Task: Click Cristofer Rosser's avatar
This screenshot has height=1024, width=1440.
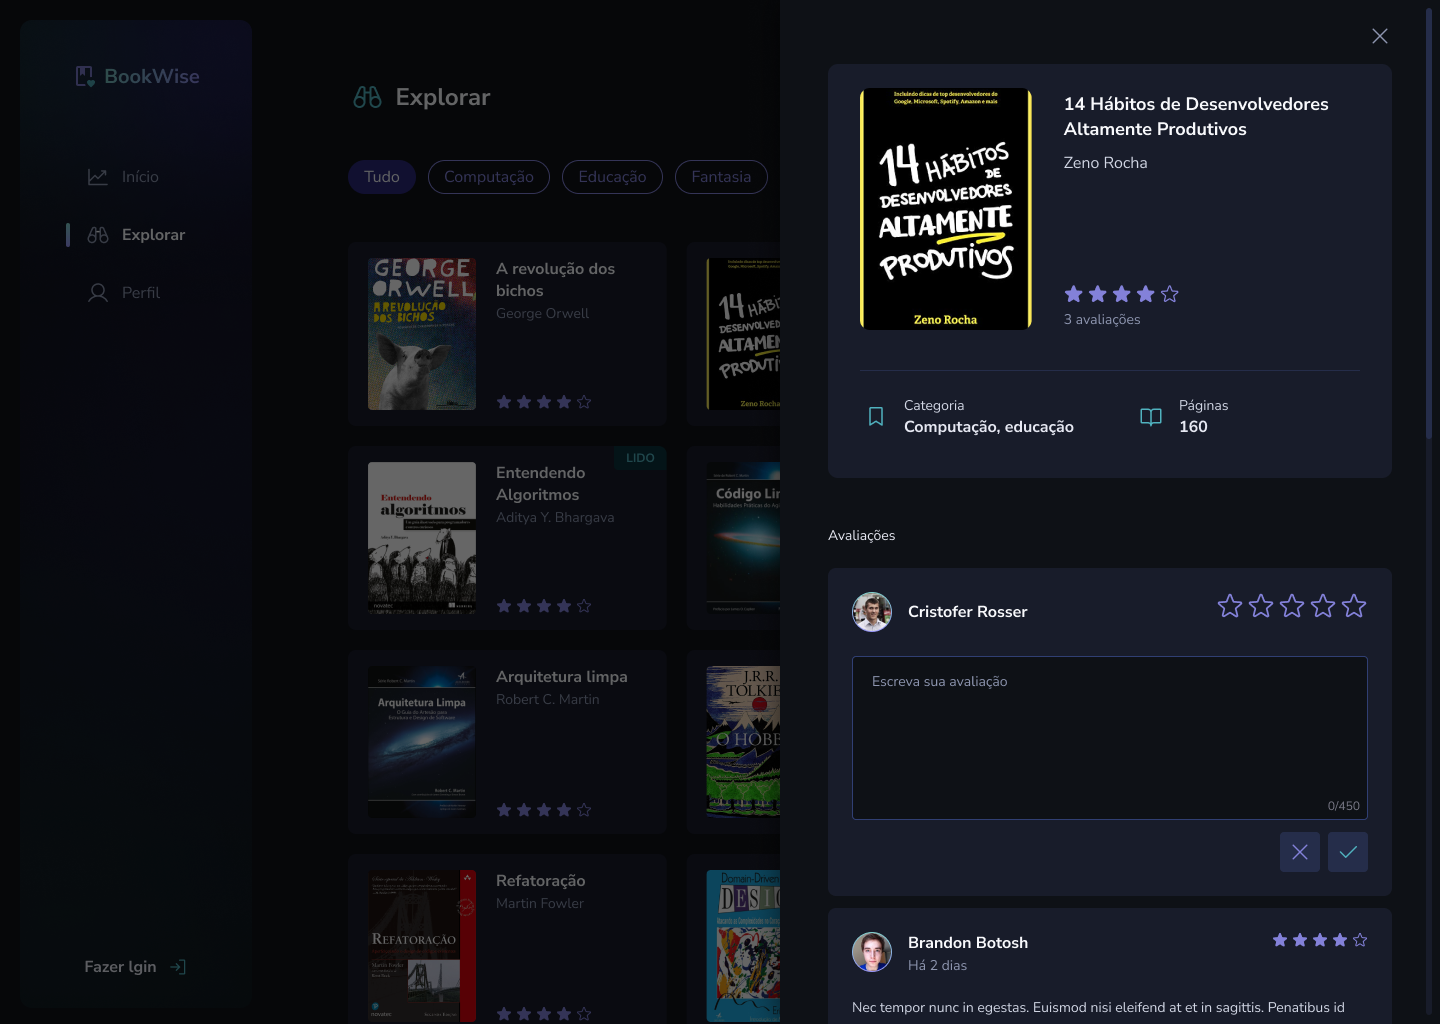Action: [872, 612]
